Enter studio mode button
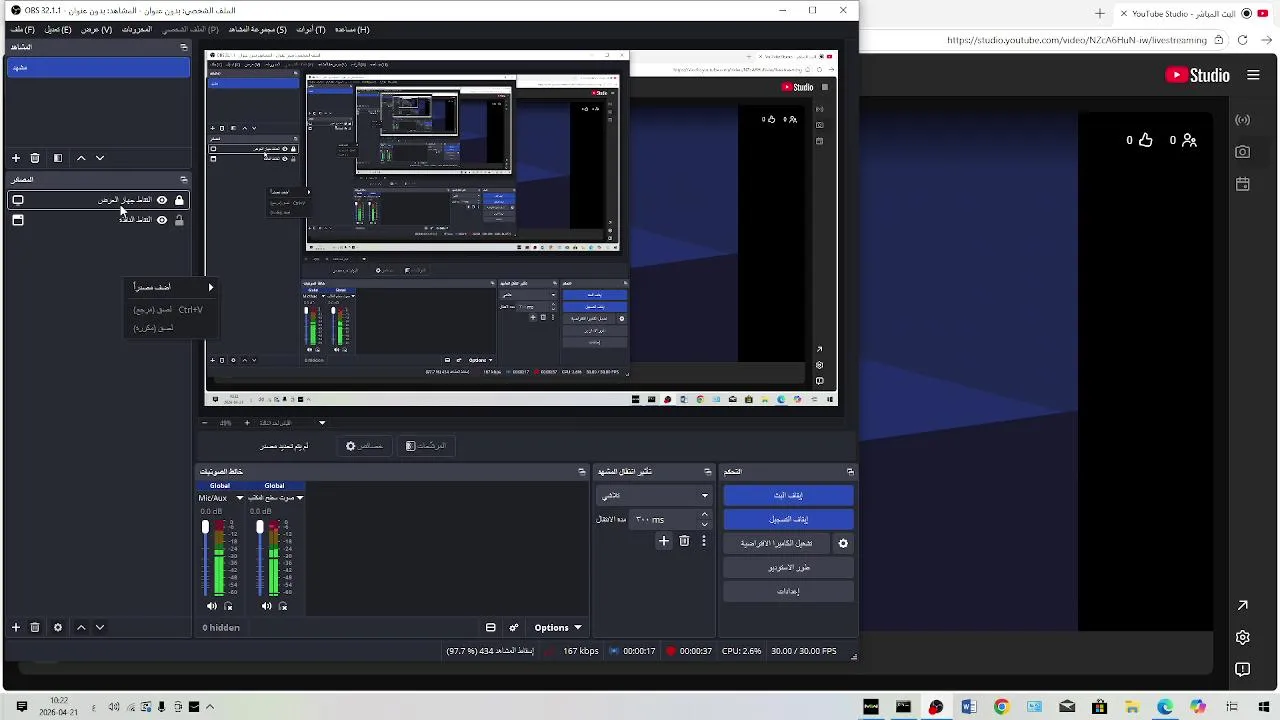The height and width of the screenshot is (720, 1280). (x=788, y=567)
